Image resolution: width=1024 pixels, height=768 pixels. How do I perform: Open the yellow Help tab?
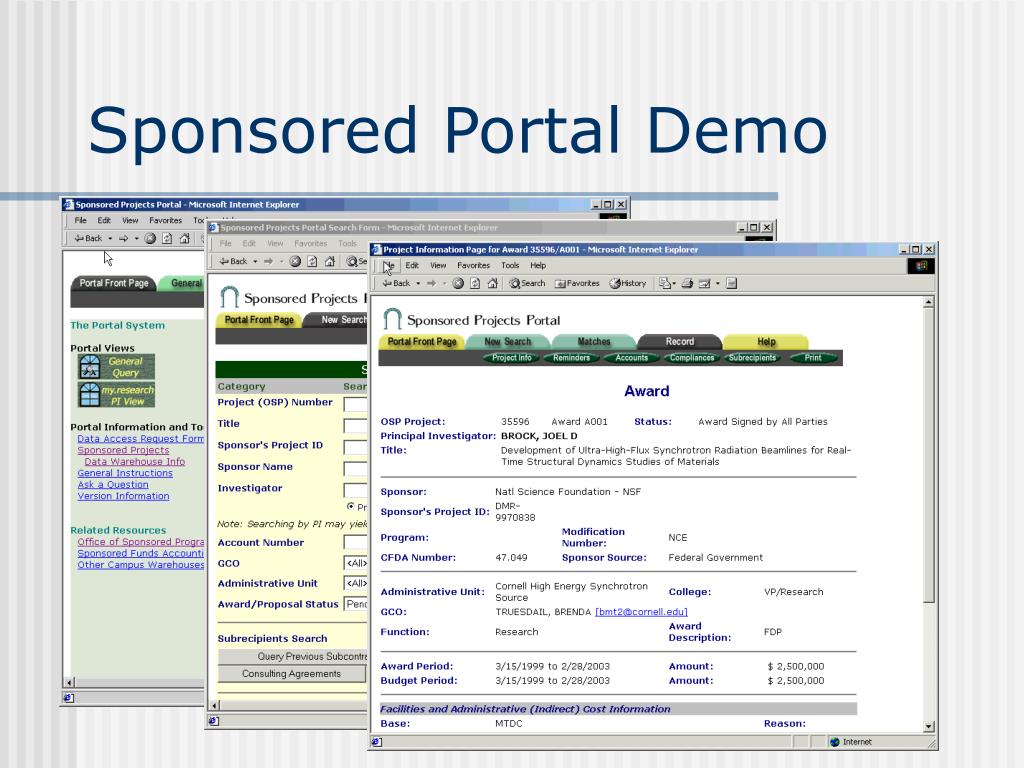[x=766, y=342]
